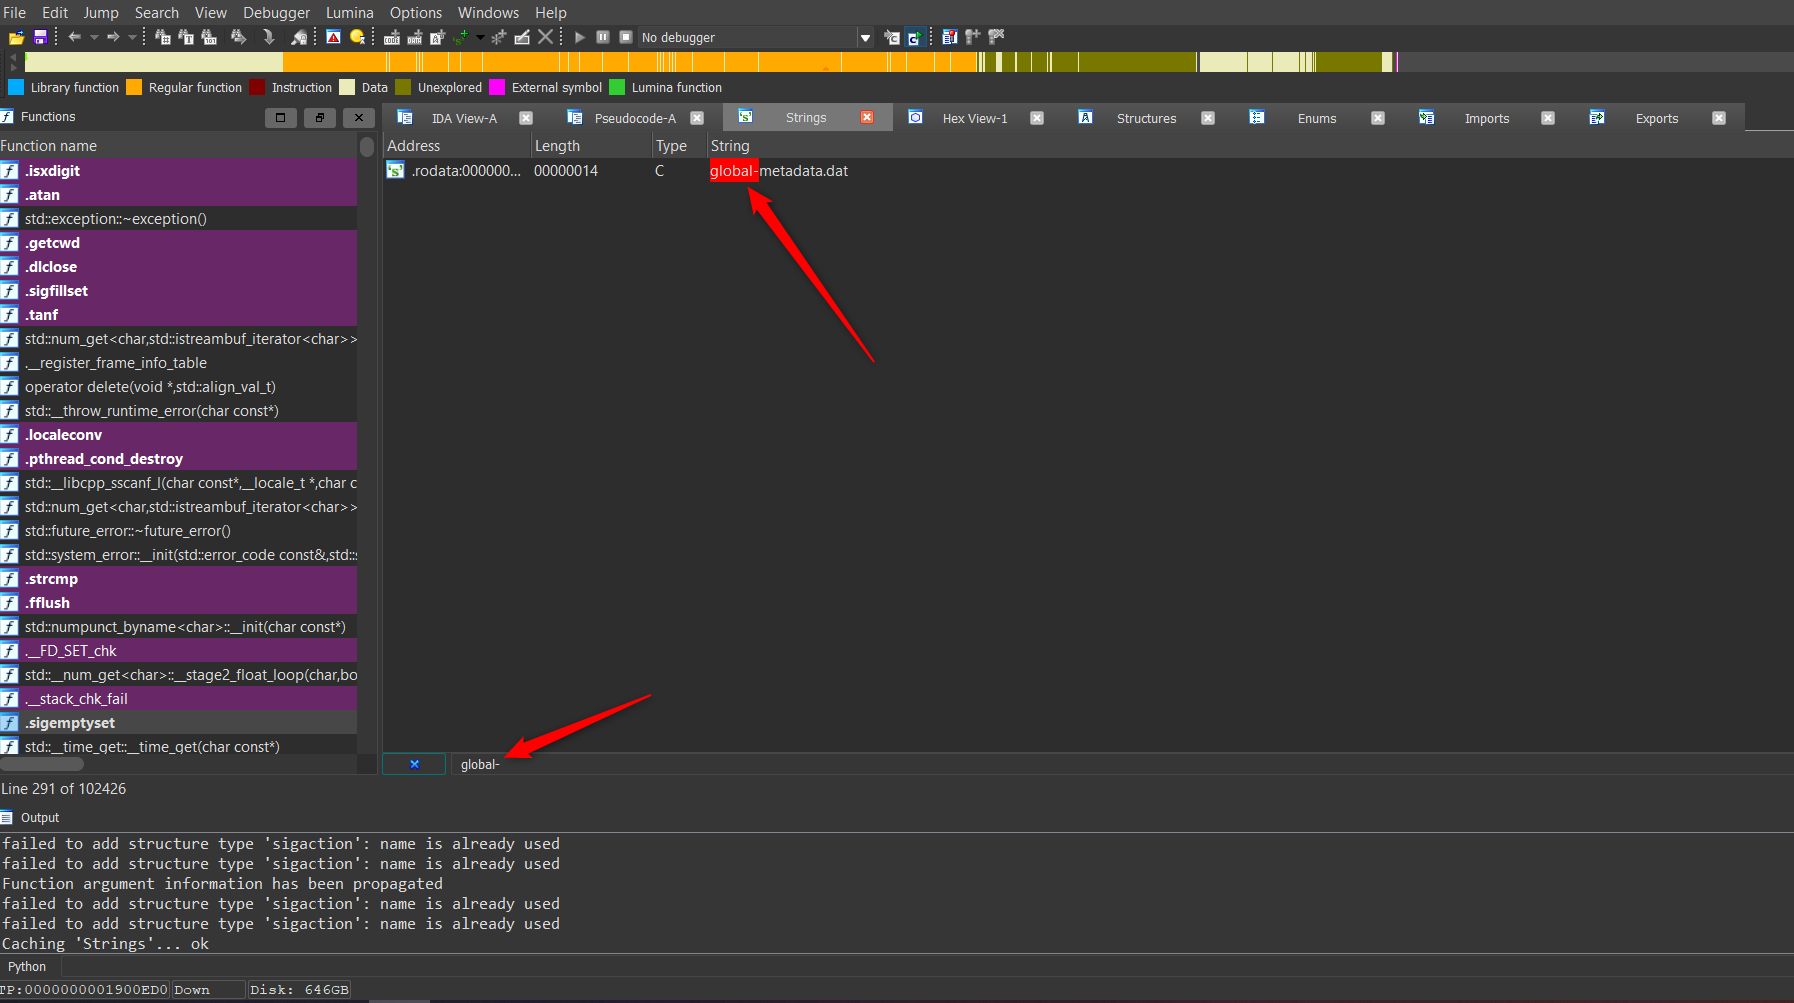This screenshot has height=1003, width=1794.
Task: Open the Options menu
Action: coord(416,12)
